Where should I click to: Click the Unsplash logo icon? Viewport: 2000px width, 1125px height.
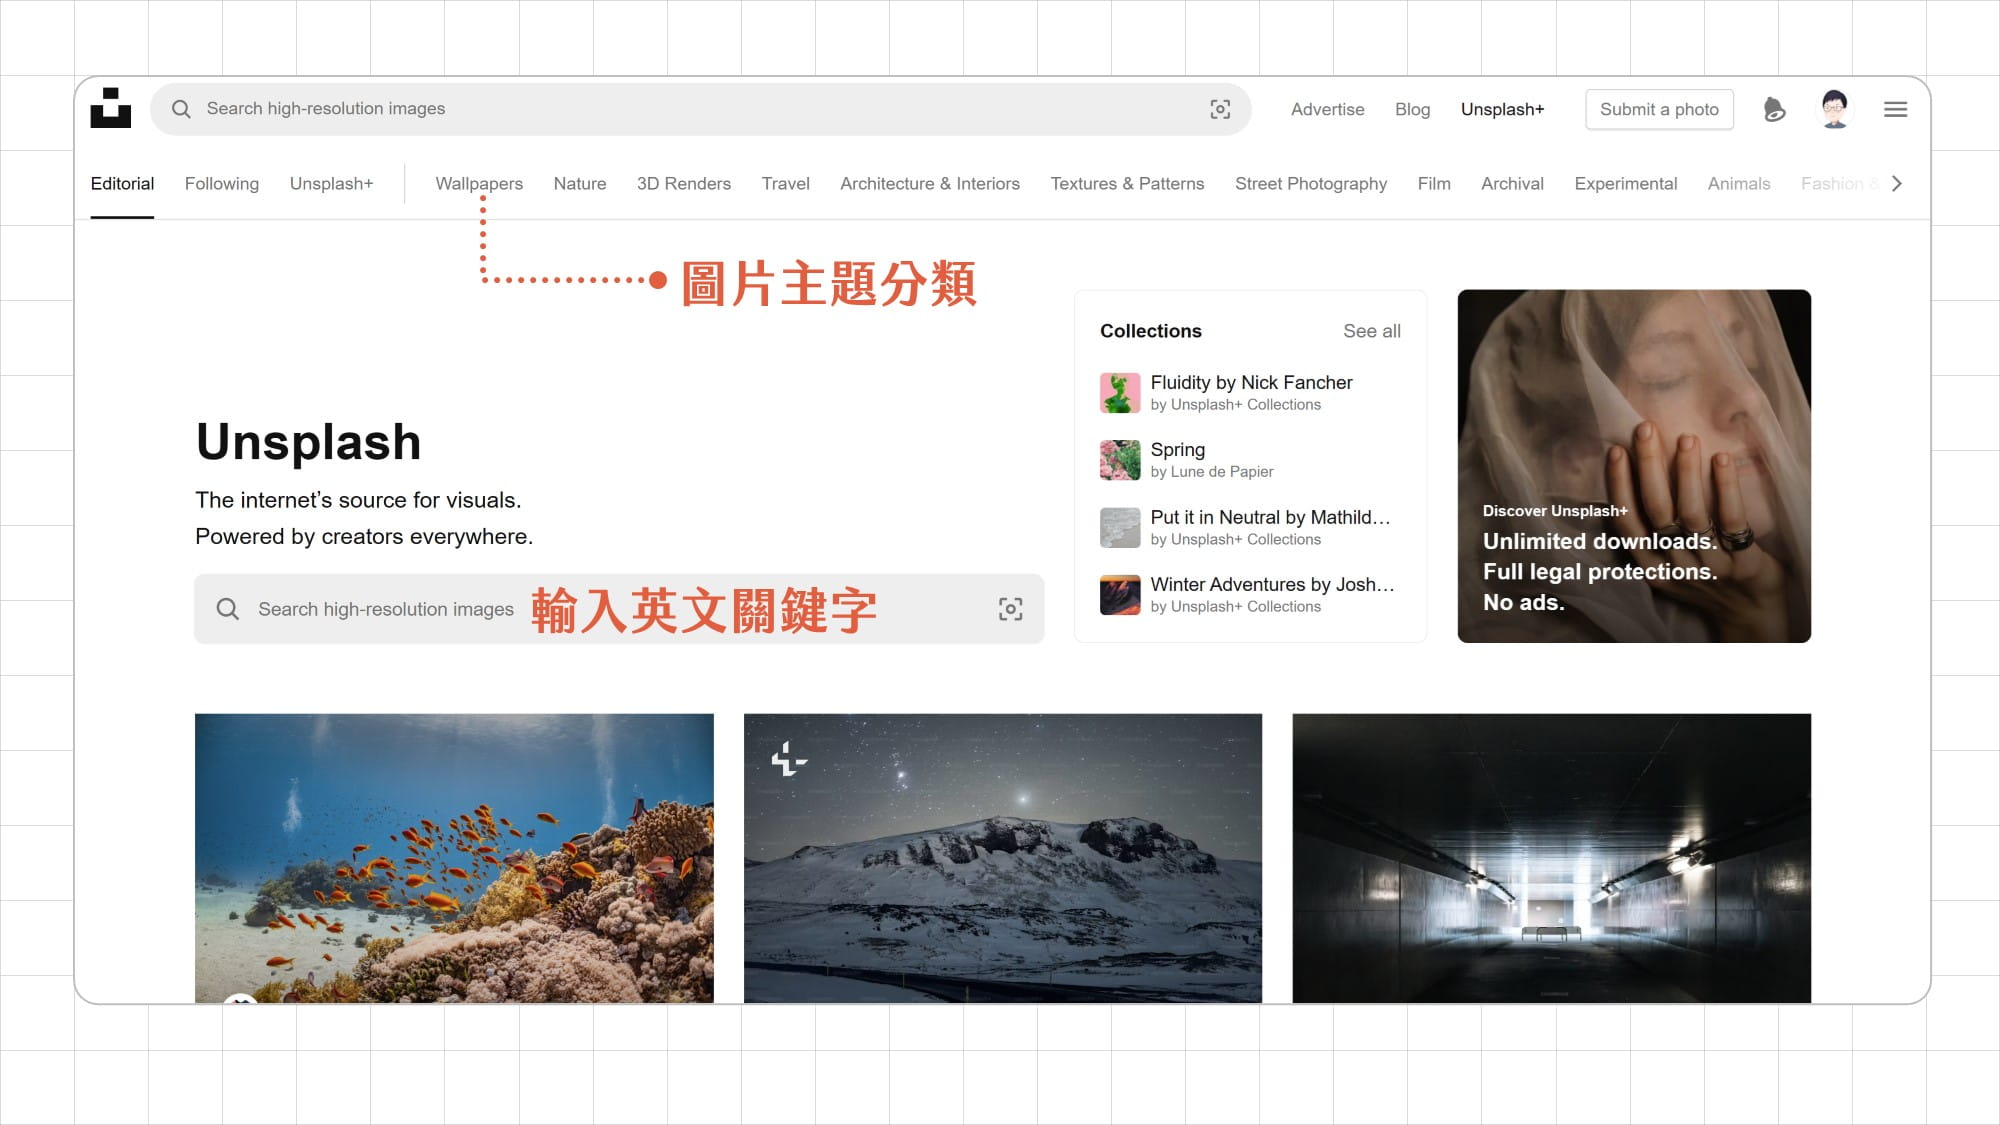coord(110,108)
